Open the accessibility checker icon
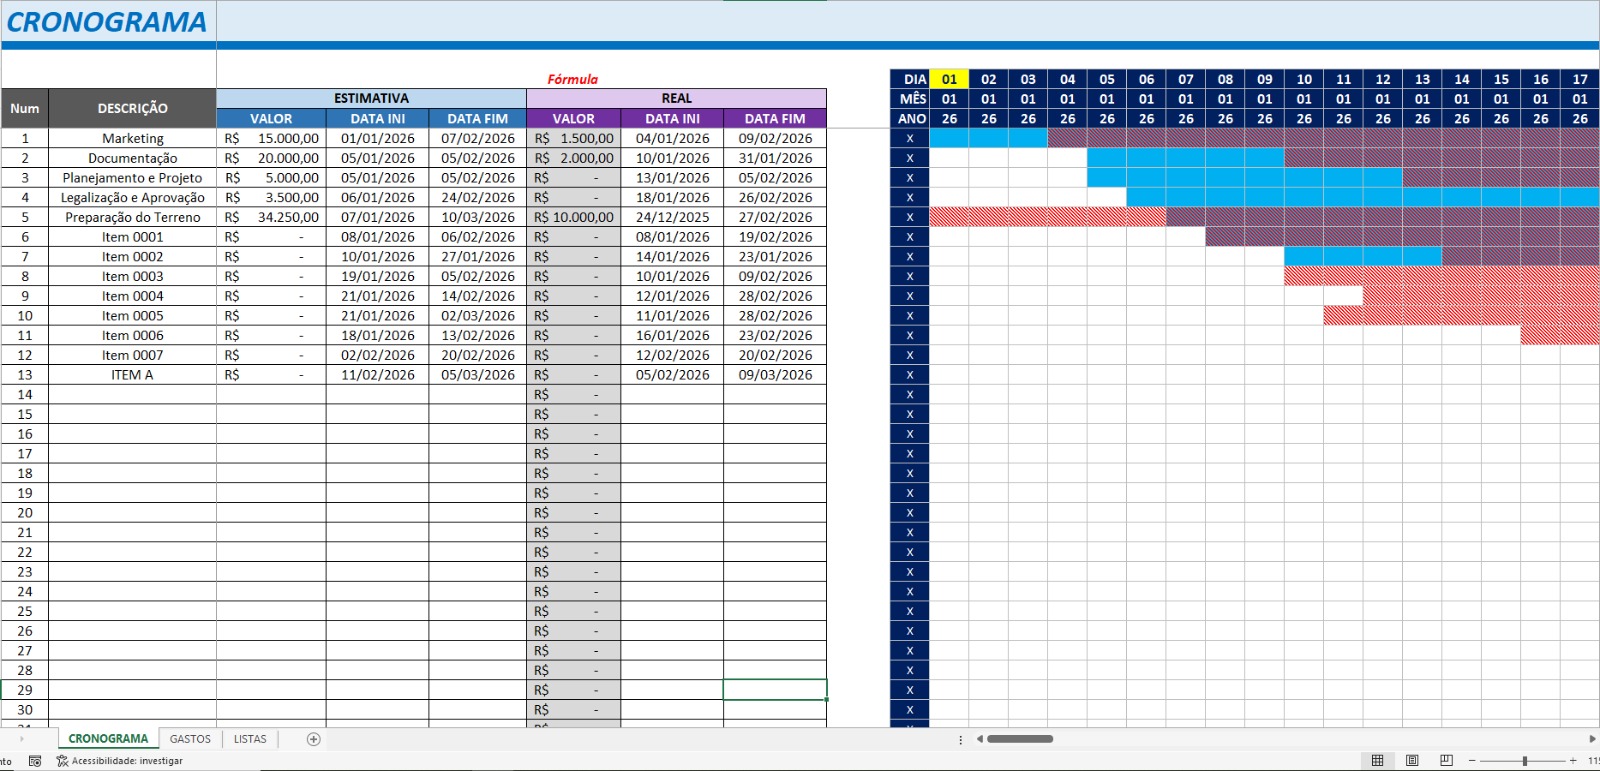 [x=62, y=761]
